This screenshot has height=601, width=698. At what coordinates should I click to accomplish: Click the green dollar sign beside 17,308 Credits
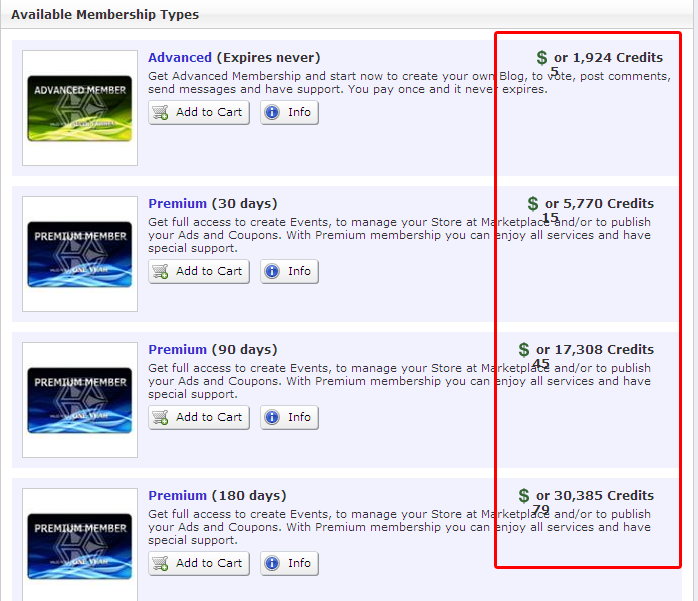(x=524, y=350)
